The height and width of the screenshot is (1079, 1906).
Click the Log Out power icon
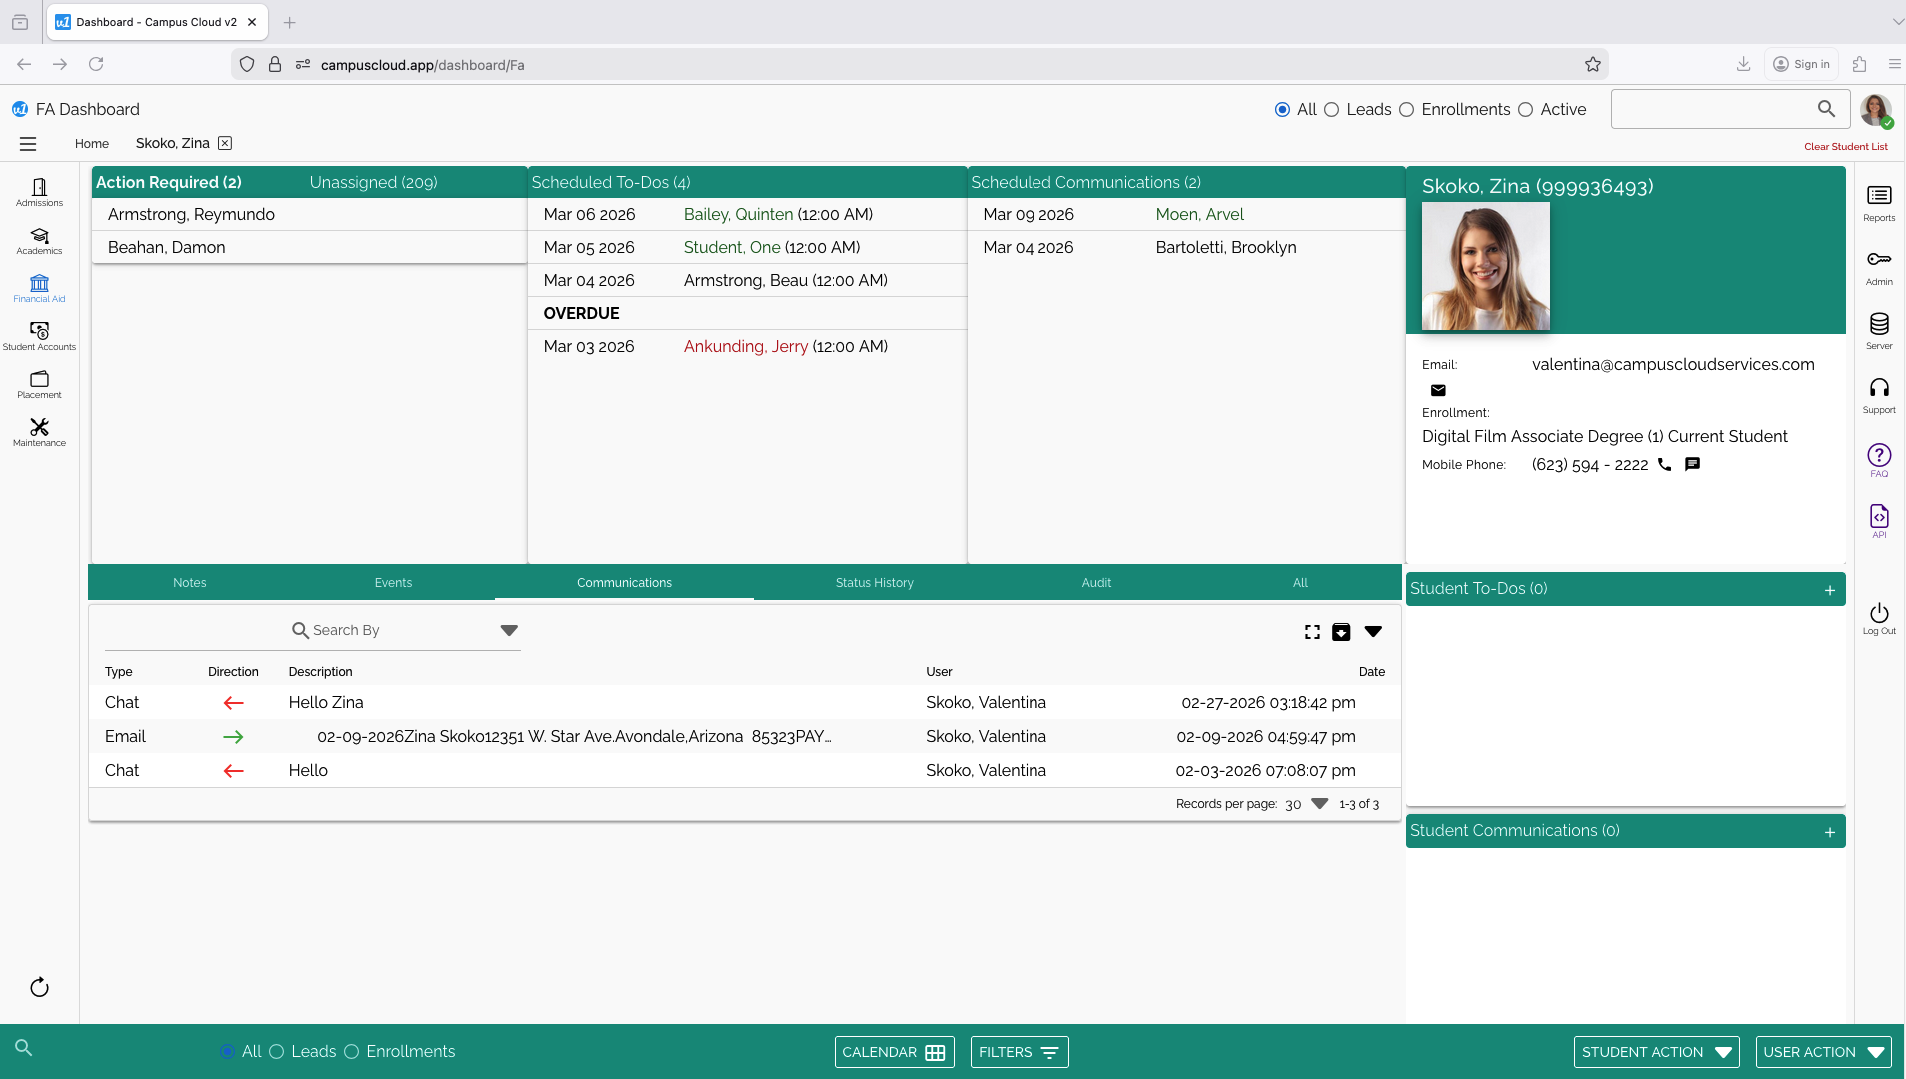(x=1880, y=613)
